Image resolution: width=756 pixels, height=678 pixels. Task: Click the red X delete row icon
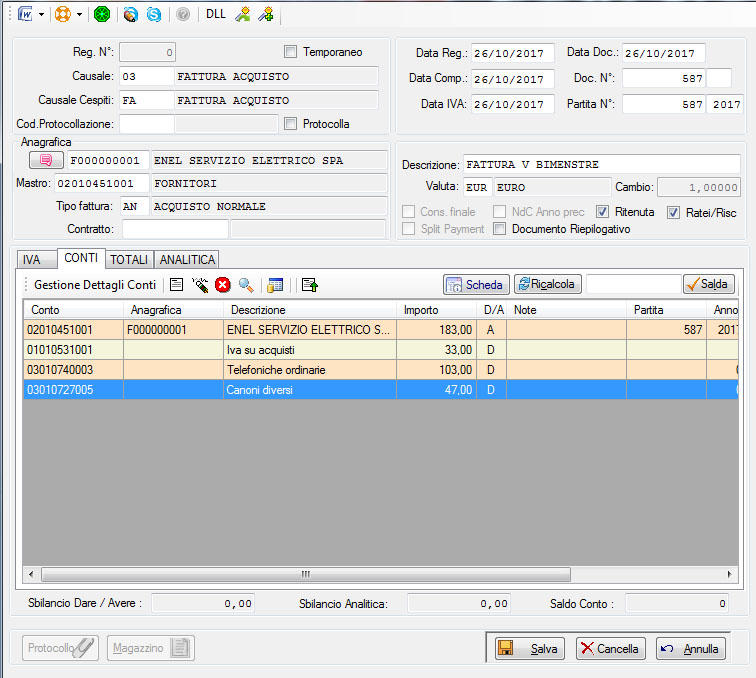(223, 285)
